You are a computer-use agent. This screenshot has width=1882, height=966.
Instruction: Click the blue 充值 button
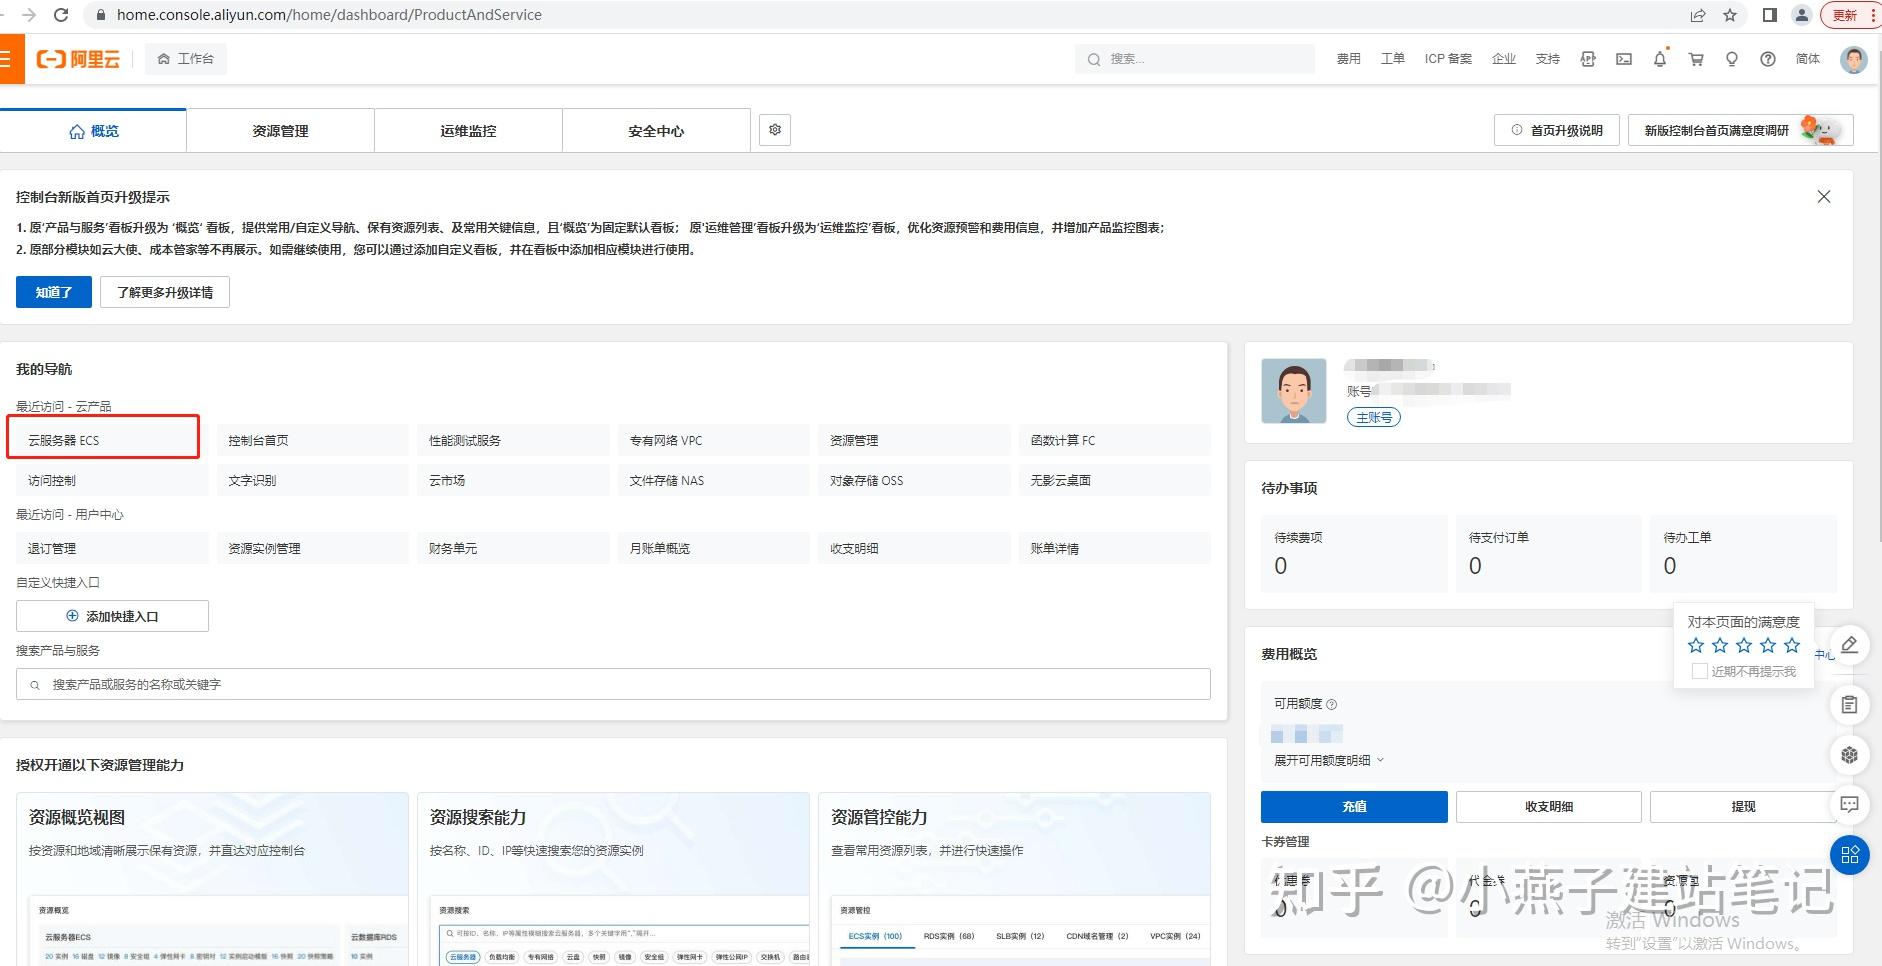(1354, 806)
